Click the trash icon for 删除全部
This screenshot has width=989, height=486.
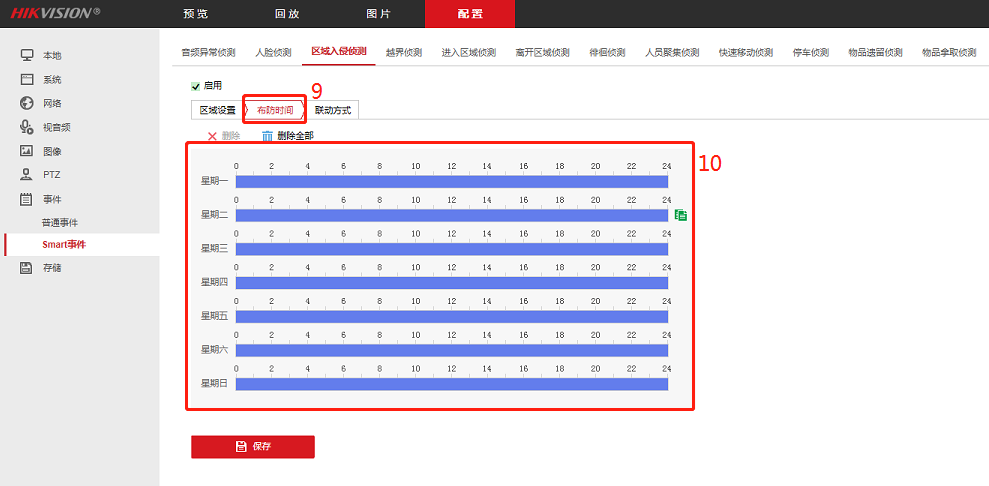(x=267, y=136)
